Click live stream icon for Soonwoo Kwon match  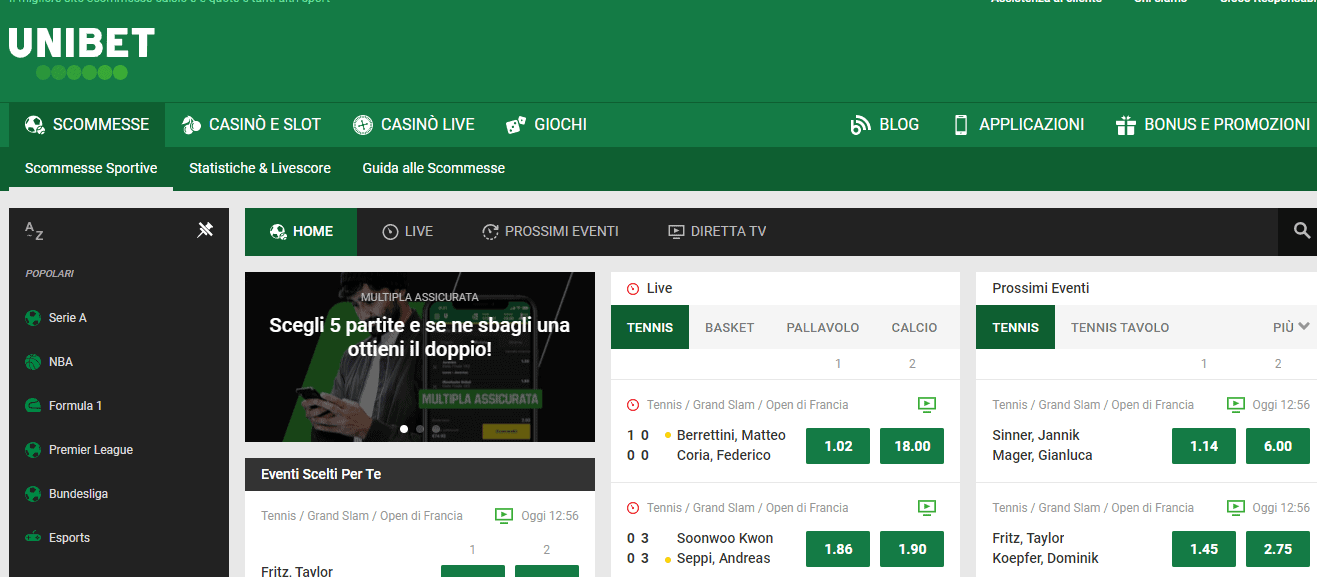927,508
